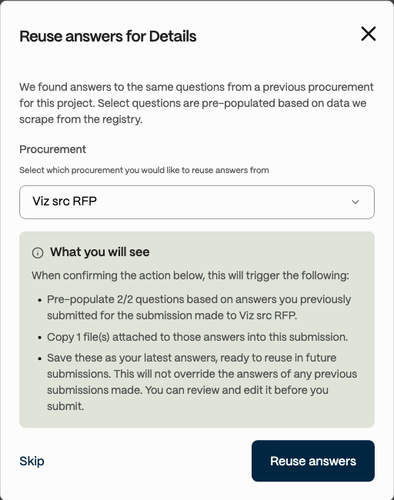Click the Select which procurement helper text
Image resolution: width=394 pixels, height=500 pixels.
(144, 170)
